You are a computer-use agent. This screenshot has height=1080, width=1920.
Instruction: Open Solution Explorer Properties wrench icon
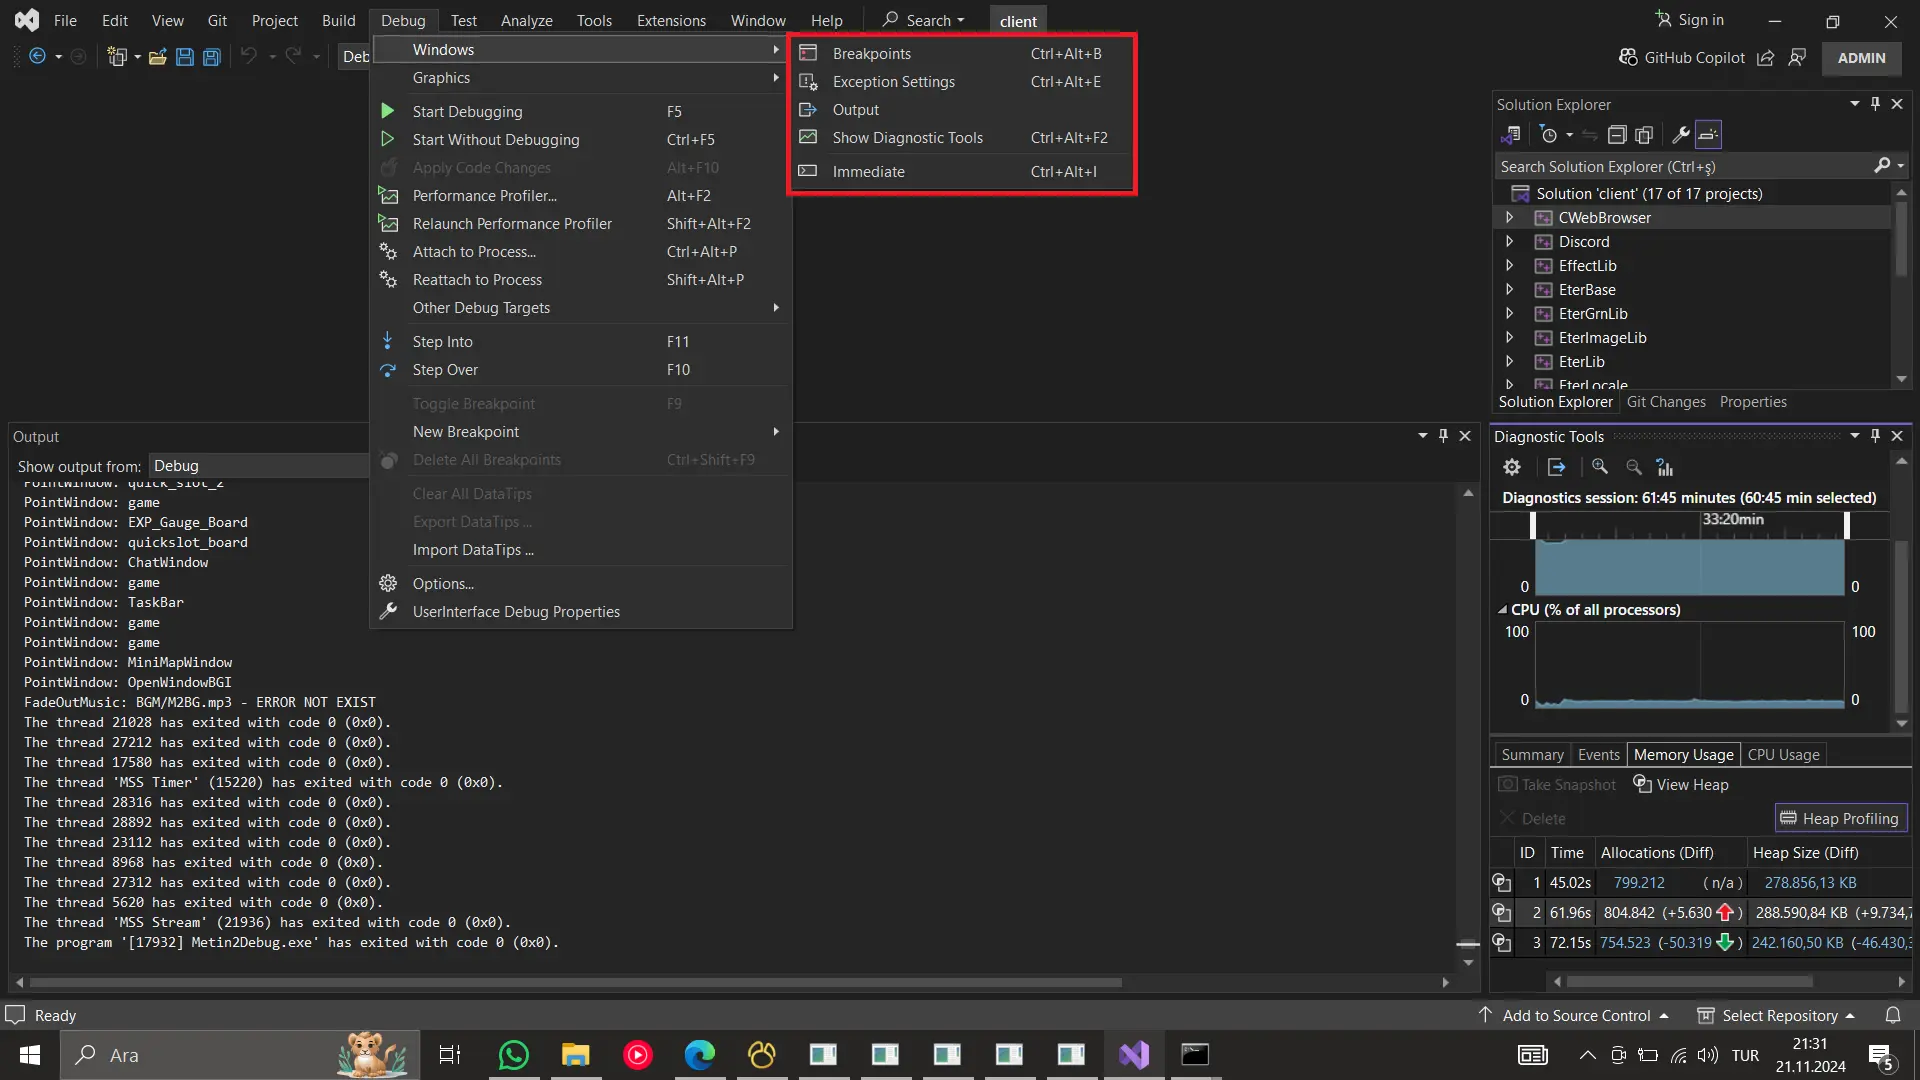1681,135
